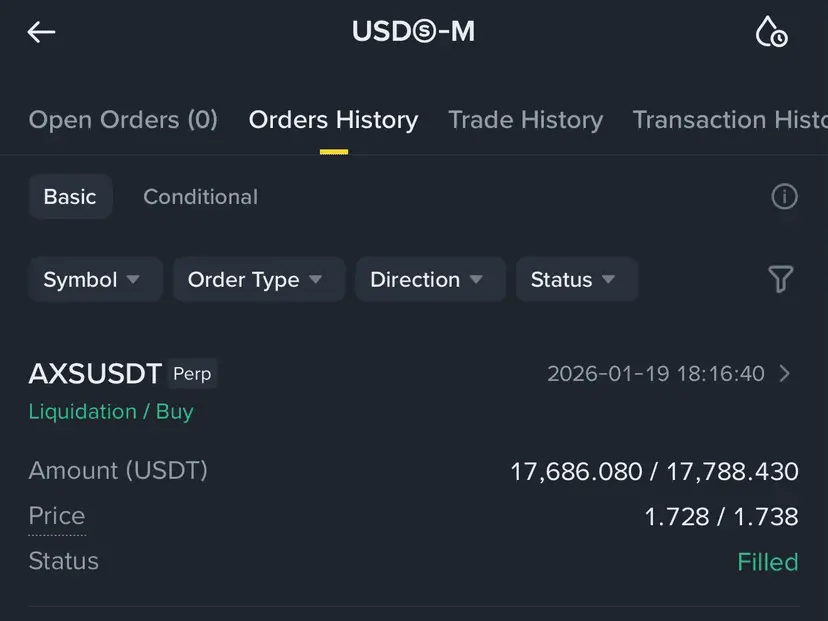828x621 pixels.
Task: Select the Orders History tab
Action: click(333, 120)
